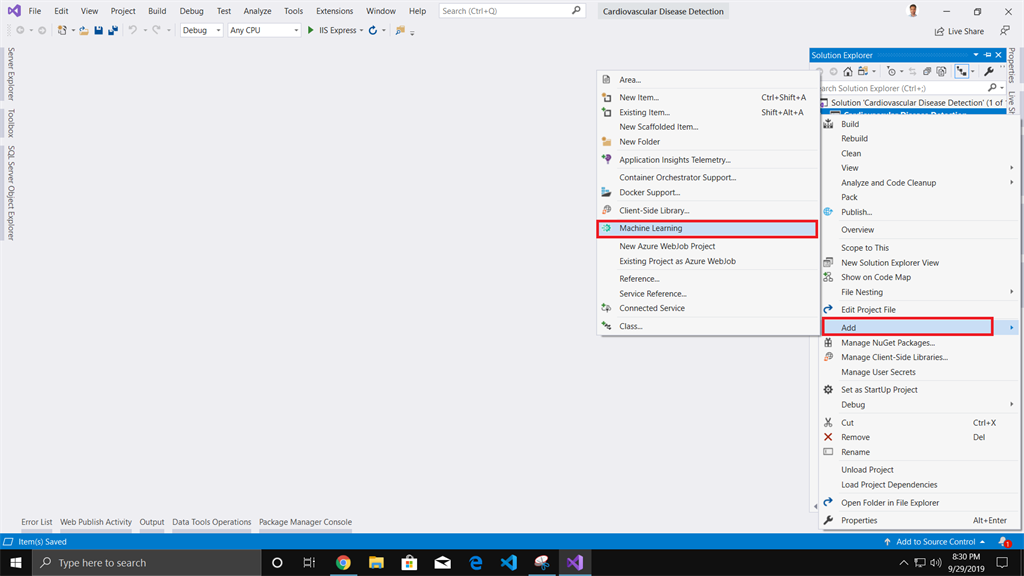Click the user account avatar

[x=913, y=10]
